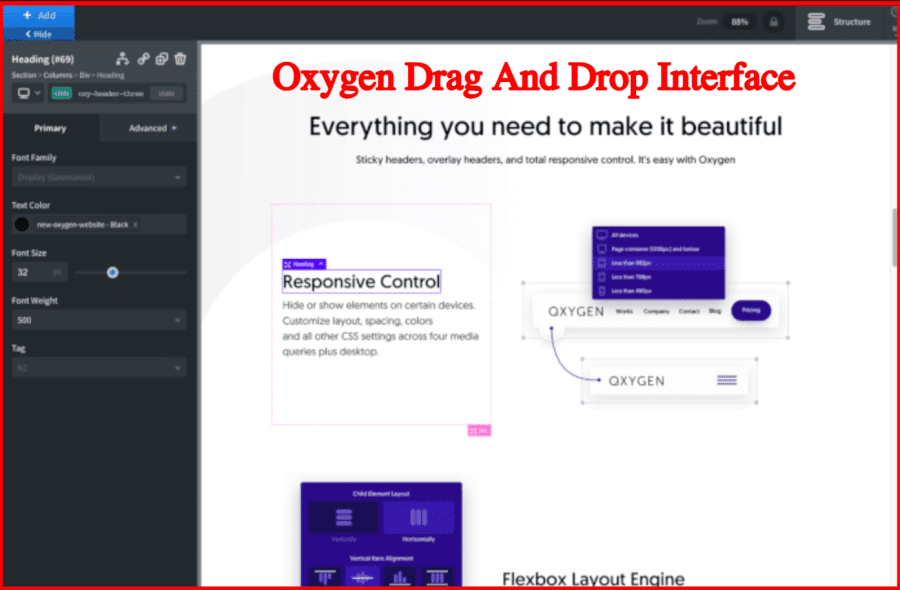
Task: Open the device media query selector
Action: [x=29, y=93]
